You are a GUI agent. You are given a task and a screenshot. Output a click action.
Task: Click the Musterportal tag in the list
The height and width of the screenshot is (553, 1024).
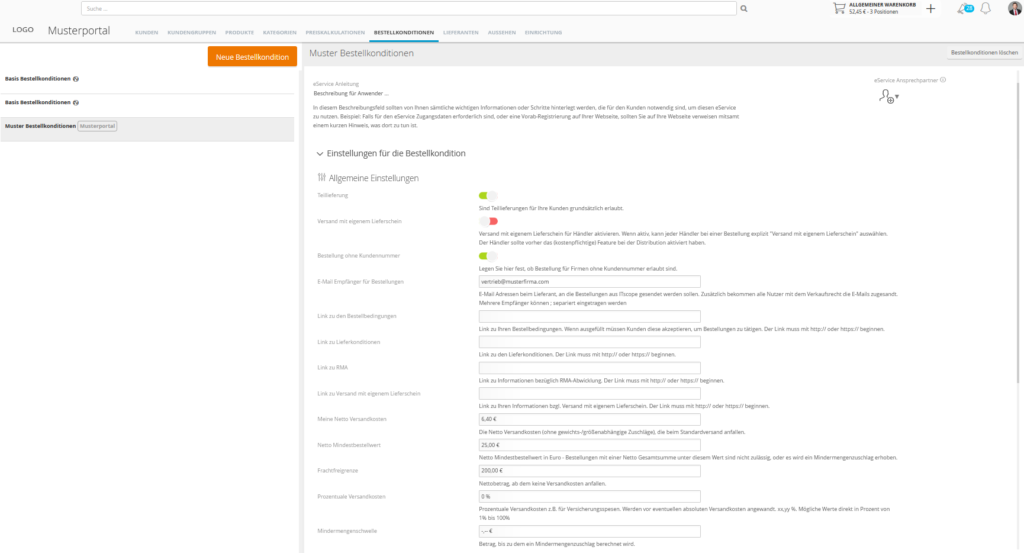97,126
